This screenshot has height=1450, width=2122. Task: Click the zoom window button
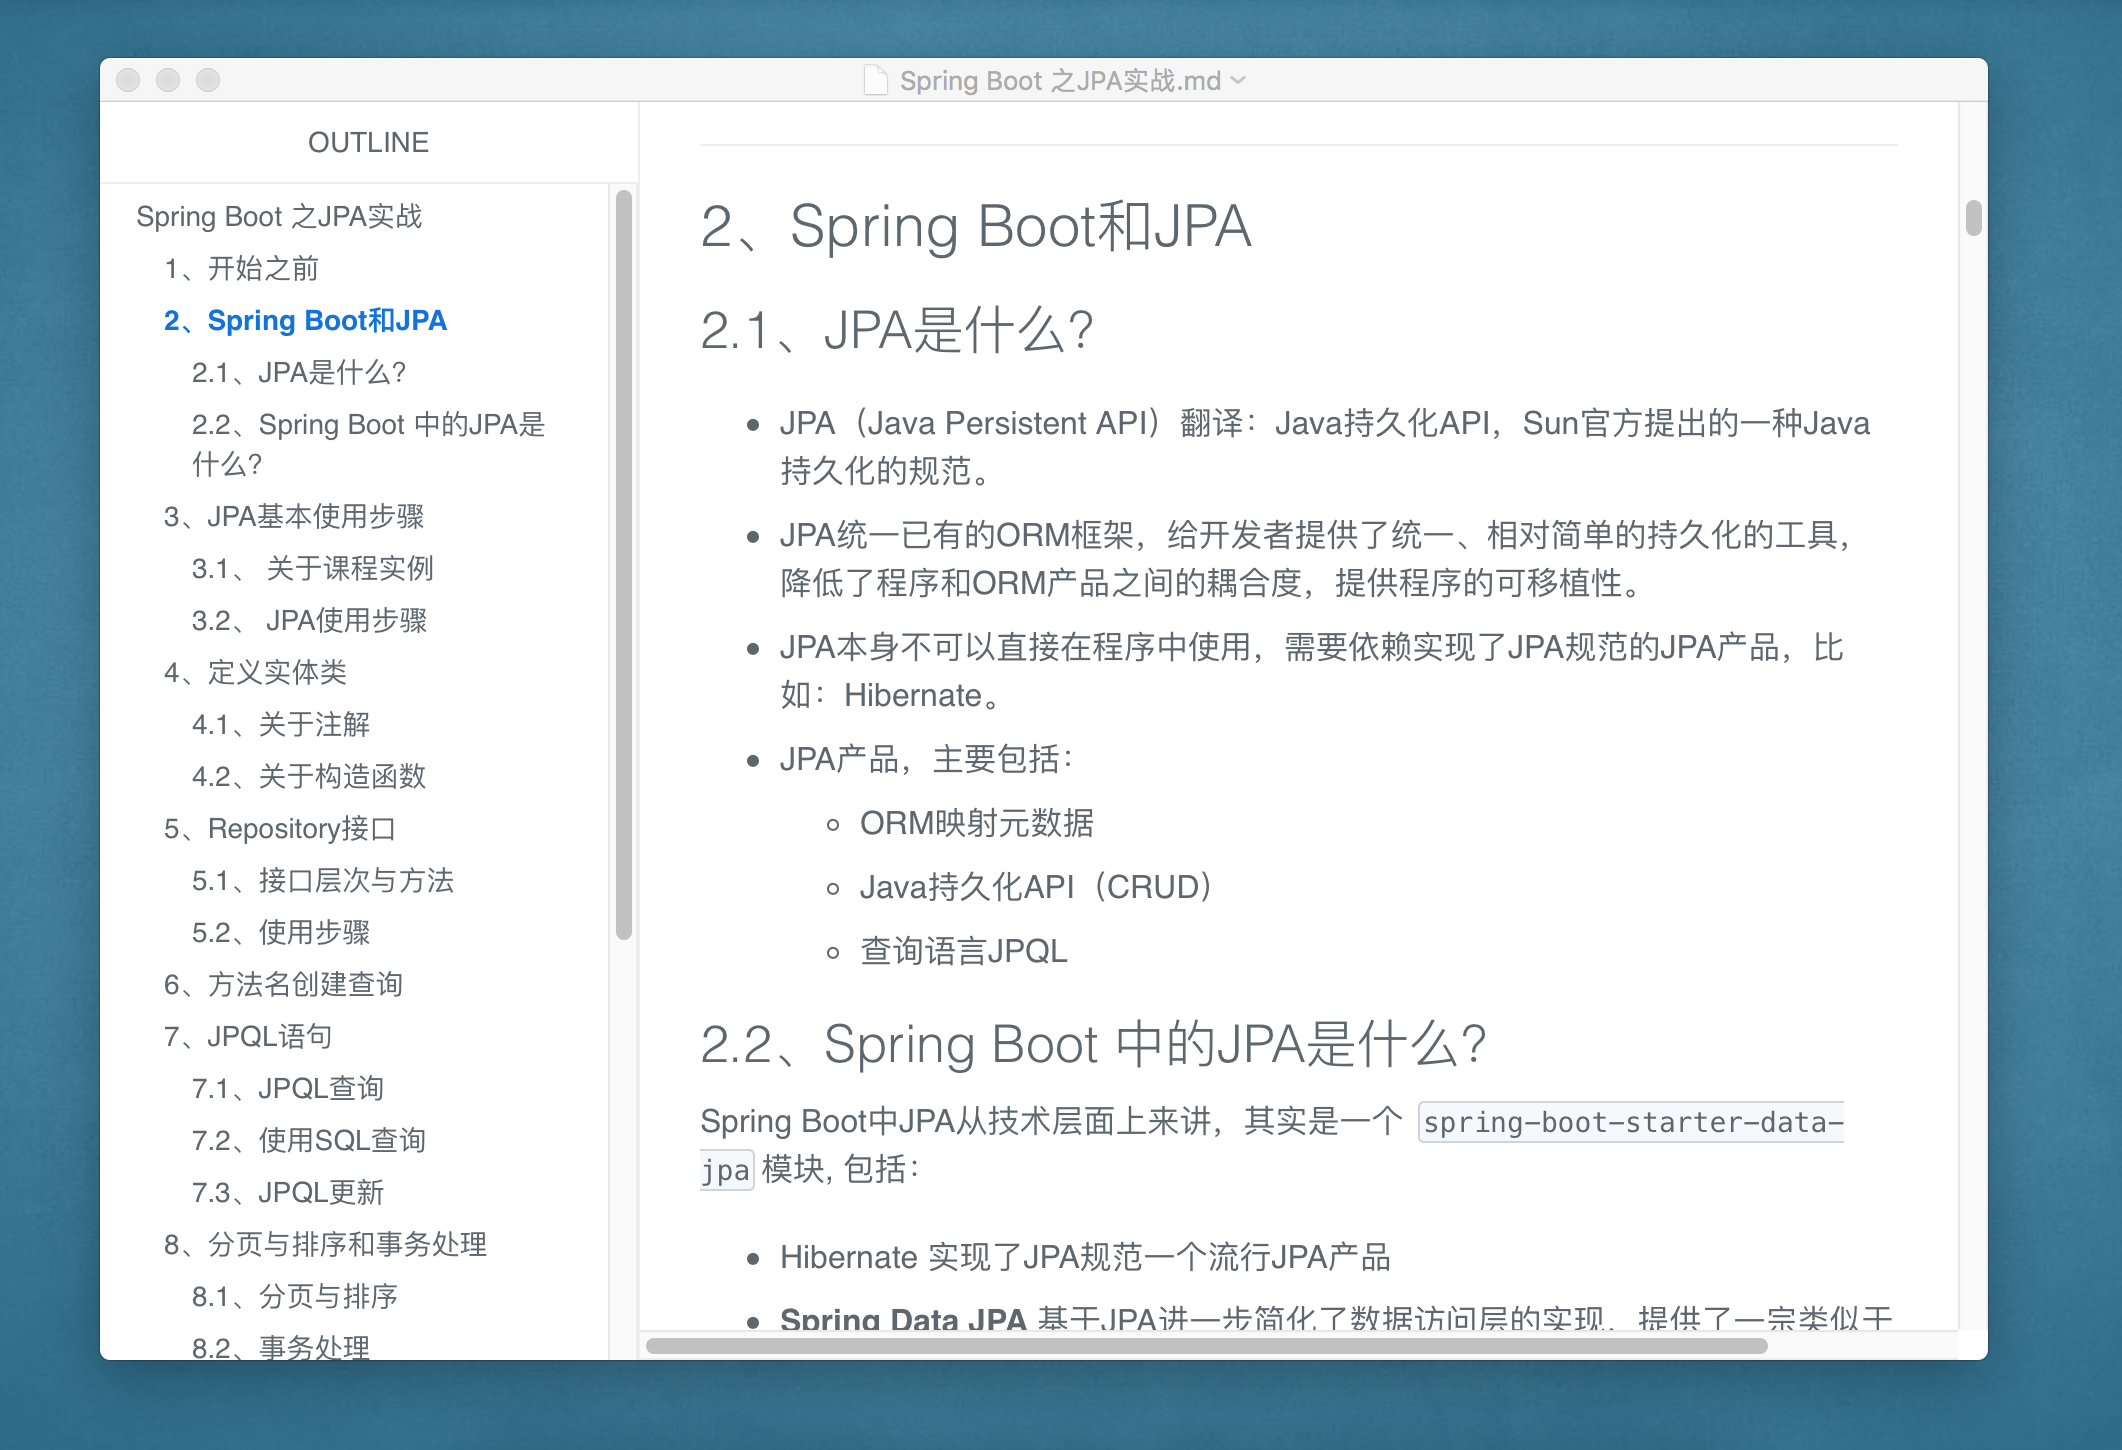208,80
